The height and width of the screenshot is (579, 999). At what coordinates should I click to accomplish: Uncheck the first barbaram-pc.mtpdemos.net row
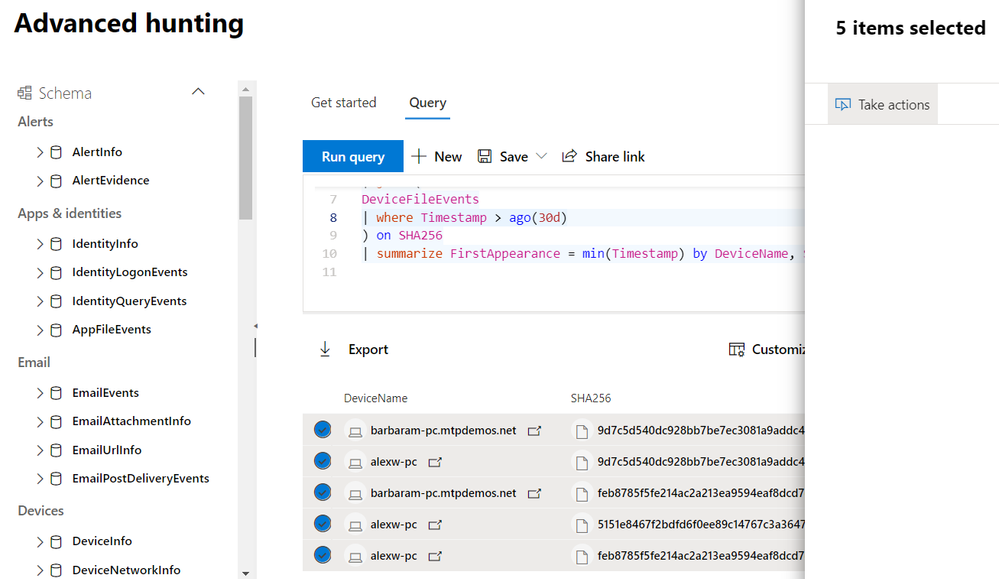pos(322,430)
